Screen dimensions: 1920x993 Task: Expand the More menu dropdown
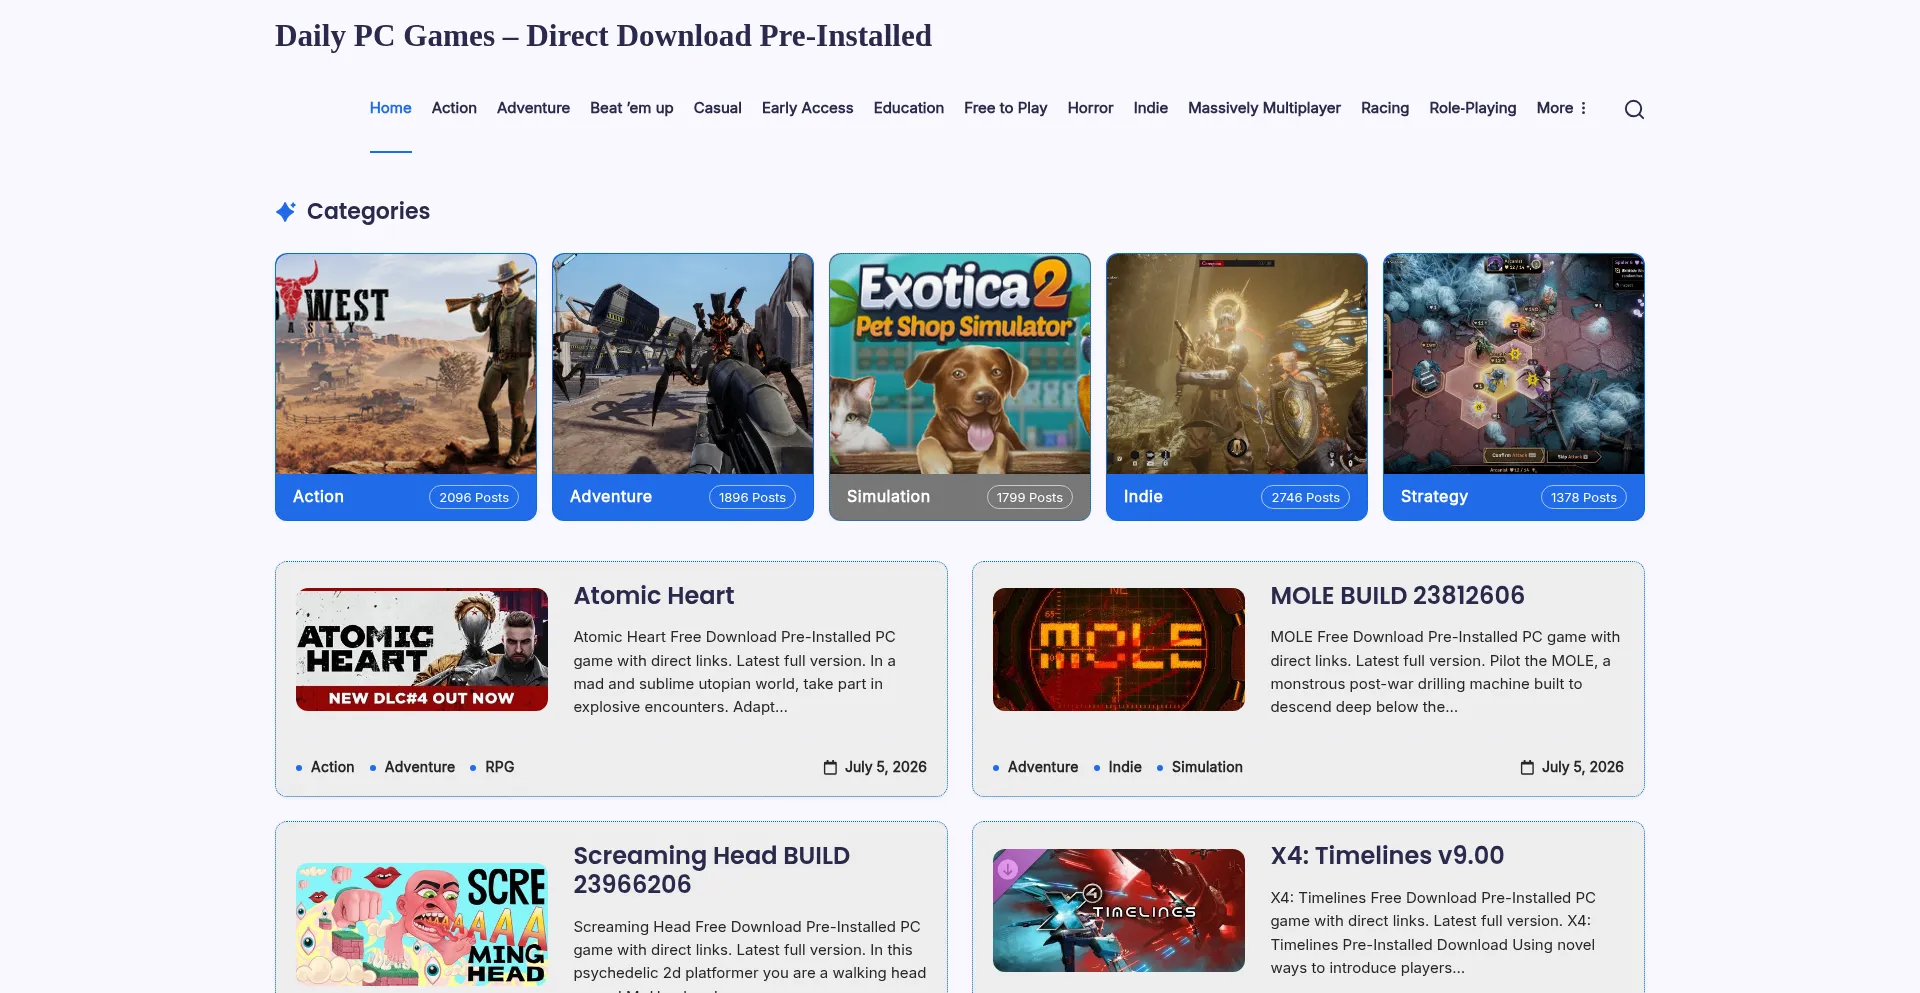[1561, 108]
